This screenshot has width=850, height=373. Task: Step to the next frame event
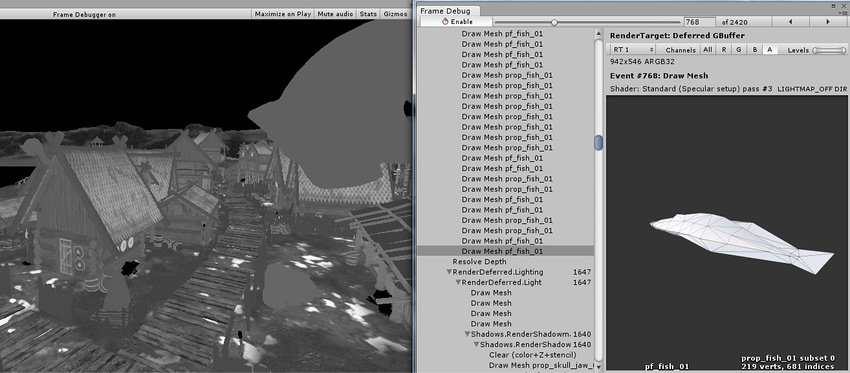tap(828, 22)
